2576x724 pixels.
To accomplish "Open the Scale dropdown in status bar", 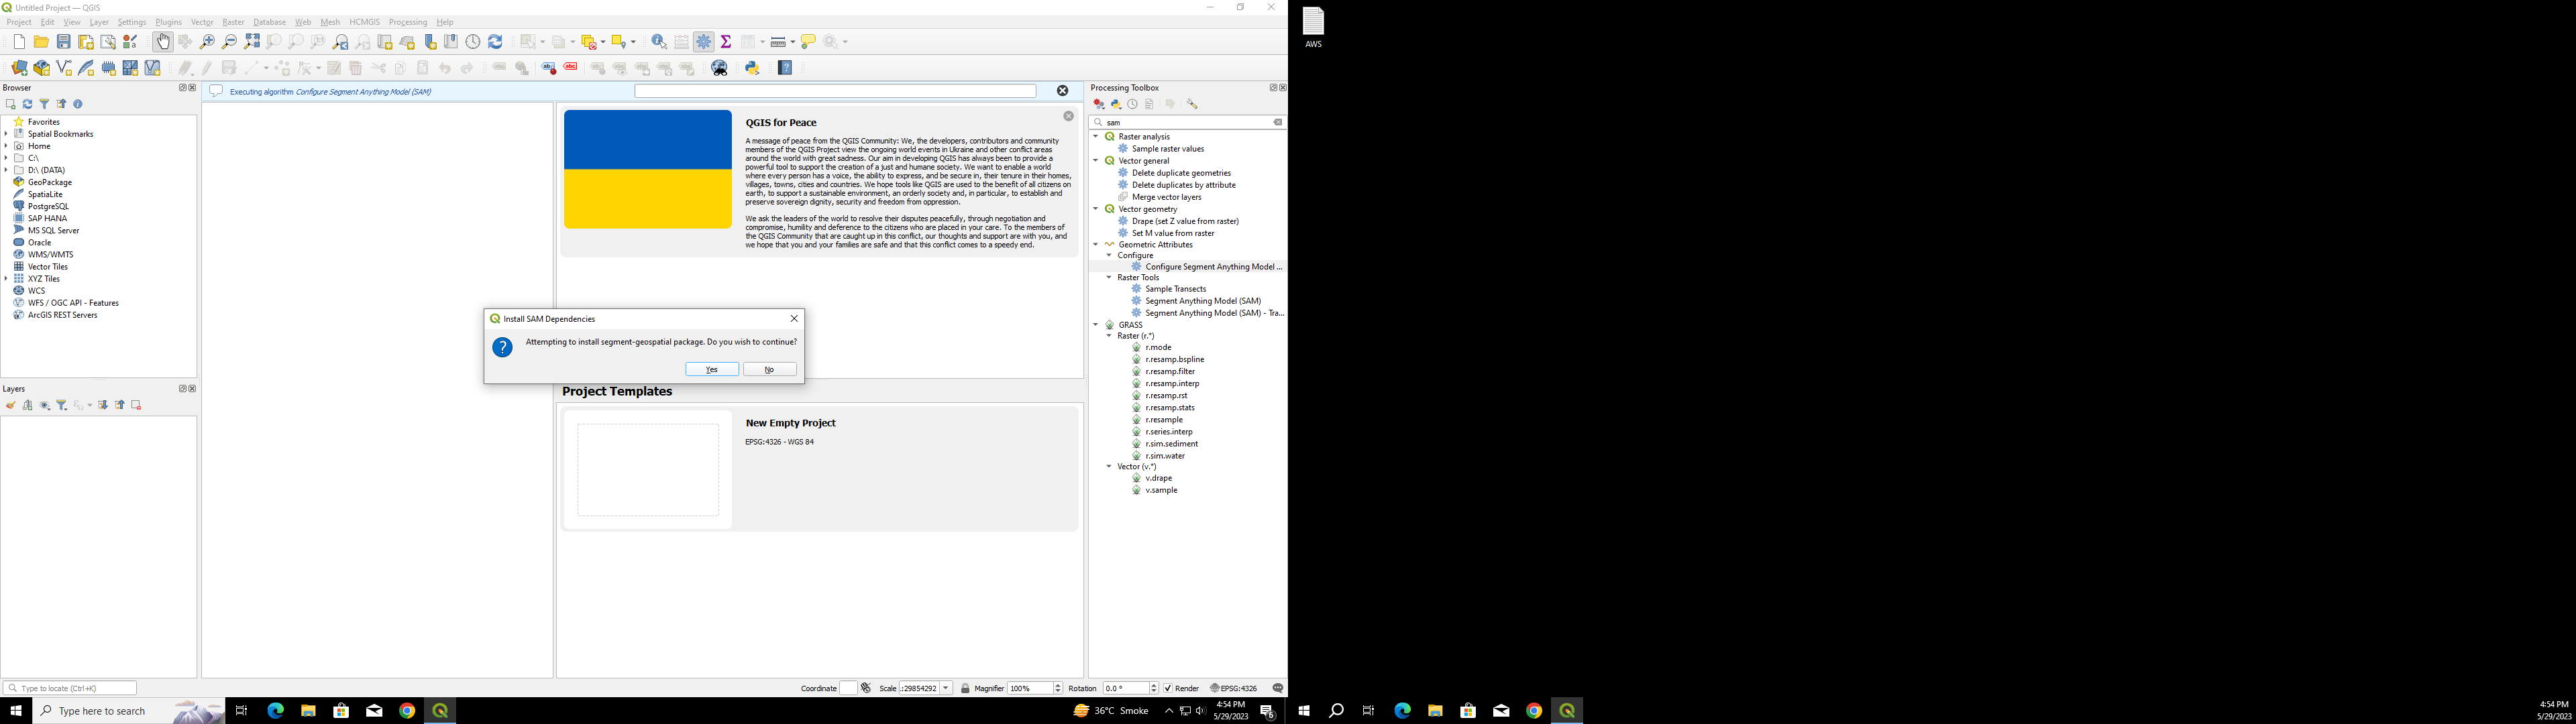I will click(946, 688).
